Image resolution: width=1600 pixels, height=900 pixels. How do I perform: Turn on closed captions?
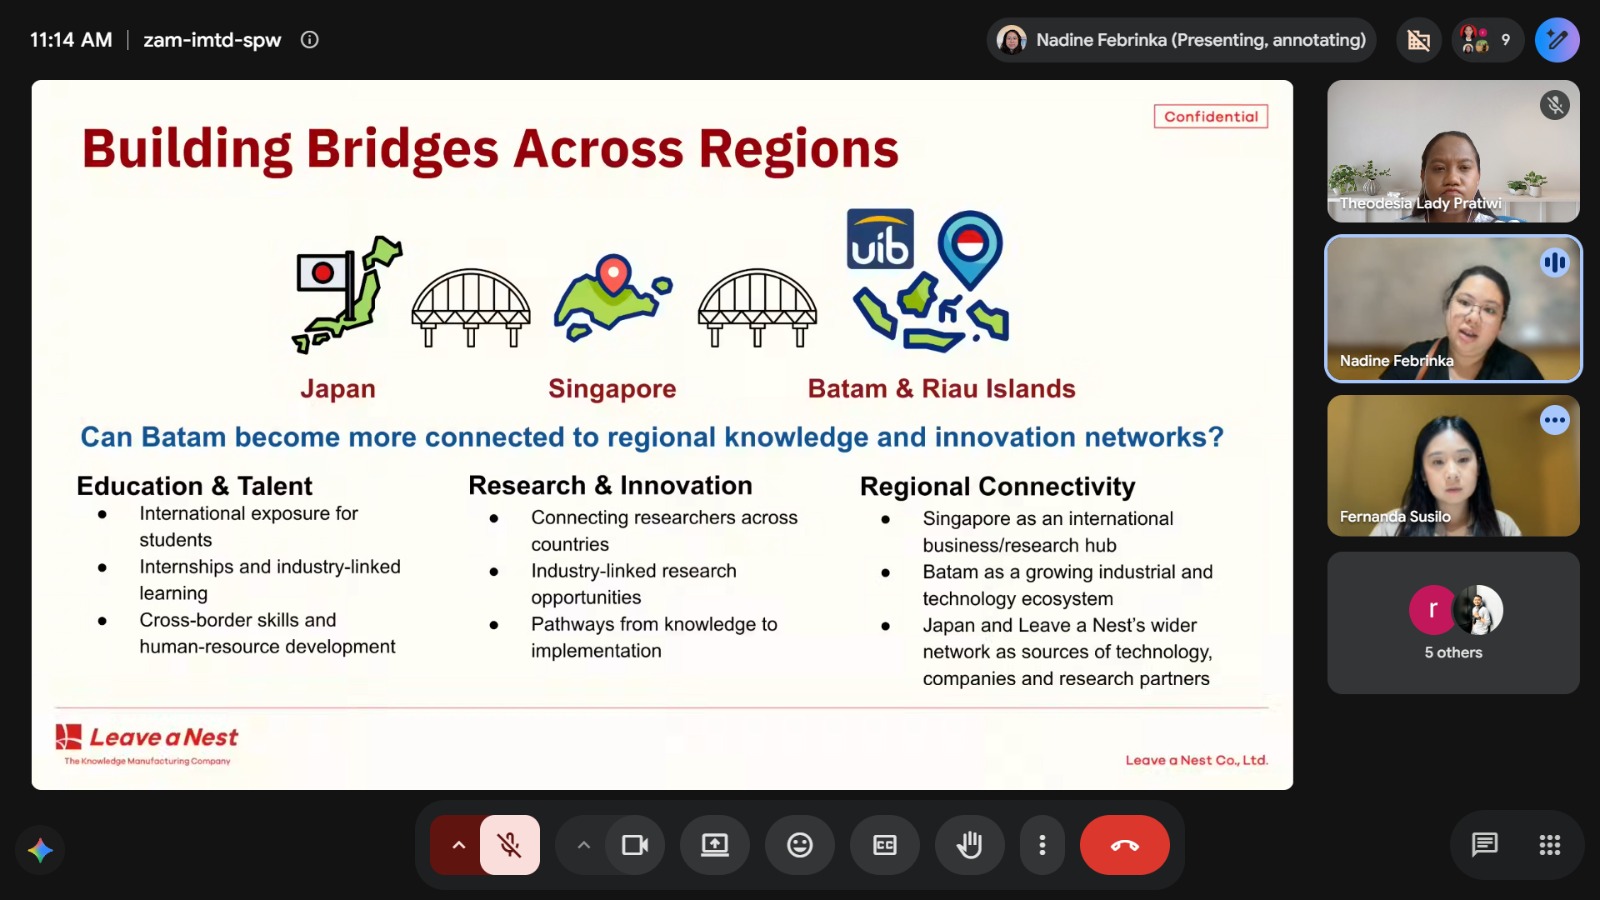click(885, 845)
